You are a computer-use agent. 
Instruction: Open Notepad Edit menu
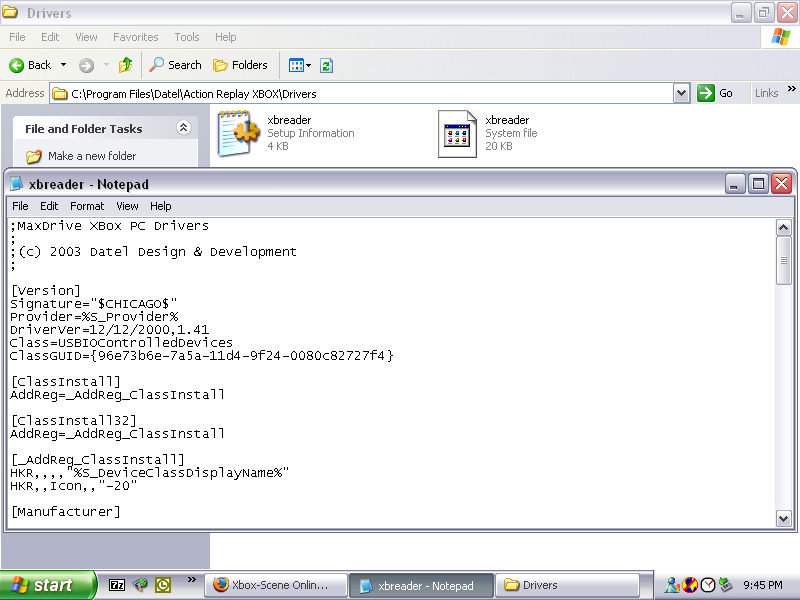[49, 206]
